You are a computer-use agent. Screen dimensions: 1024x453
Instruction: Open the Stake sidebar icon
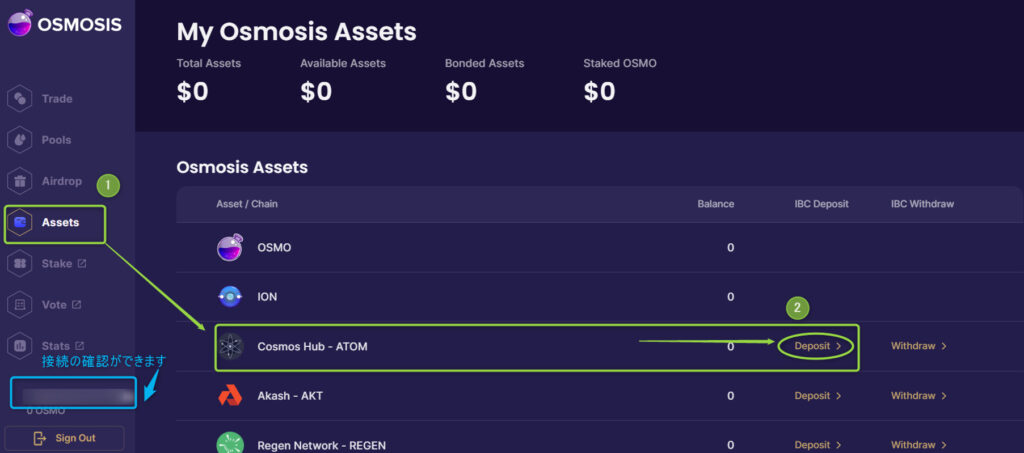coord(20,264)
